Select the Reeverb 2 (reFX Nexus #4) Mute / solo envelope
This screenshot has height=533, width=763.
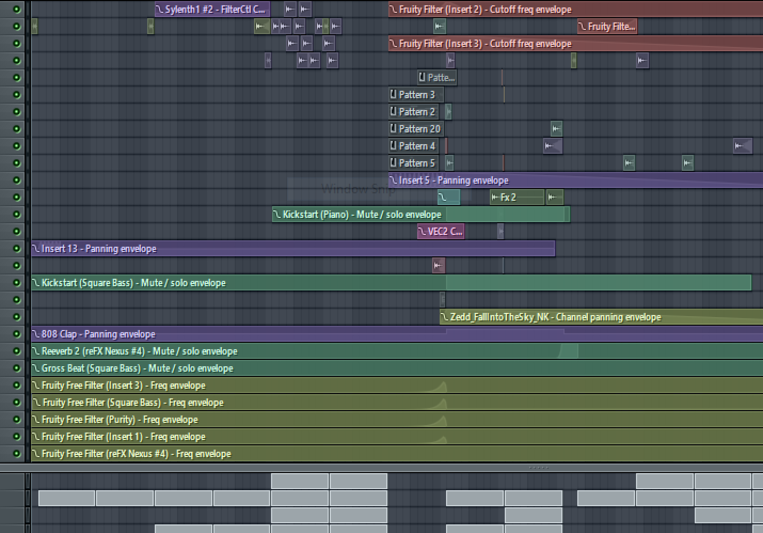[397, 351]
